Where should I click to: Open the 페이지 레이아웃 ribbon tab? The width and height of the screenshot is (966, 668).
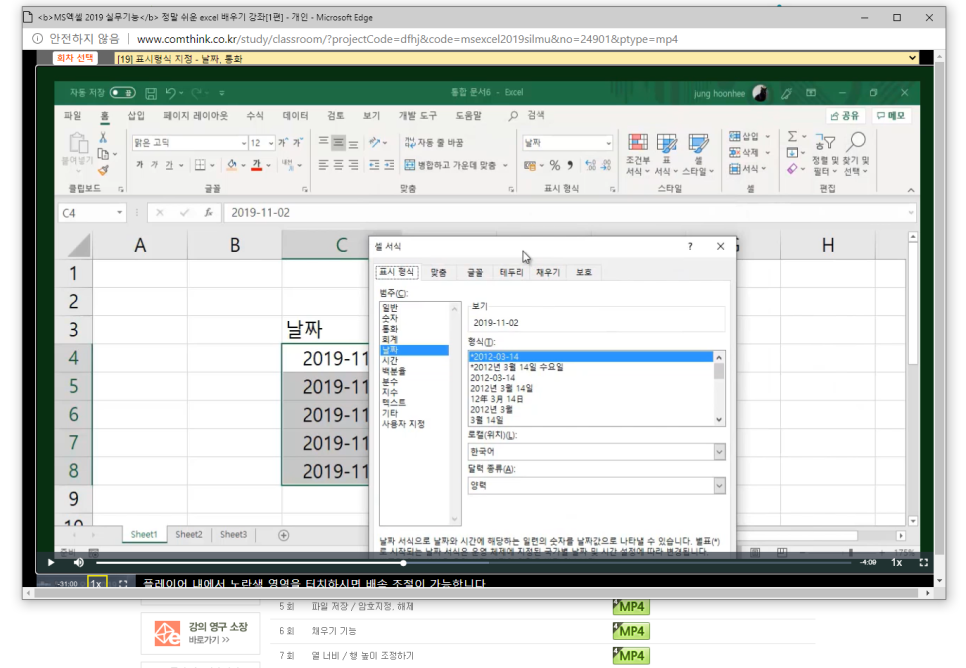click(x=195, y=115)
